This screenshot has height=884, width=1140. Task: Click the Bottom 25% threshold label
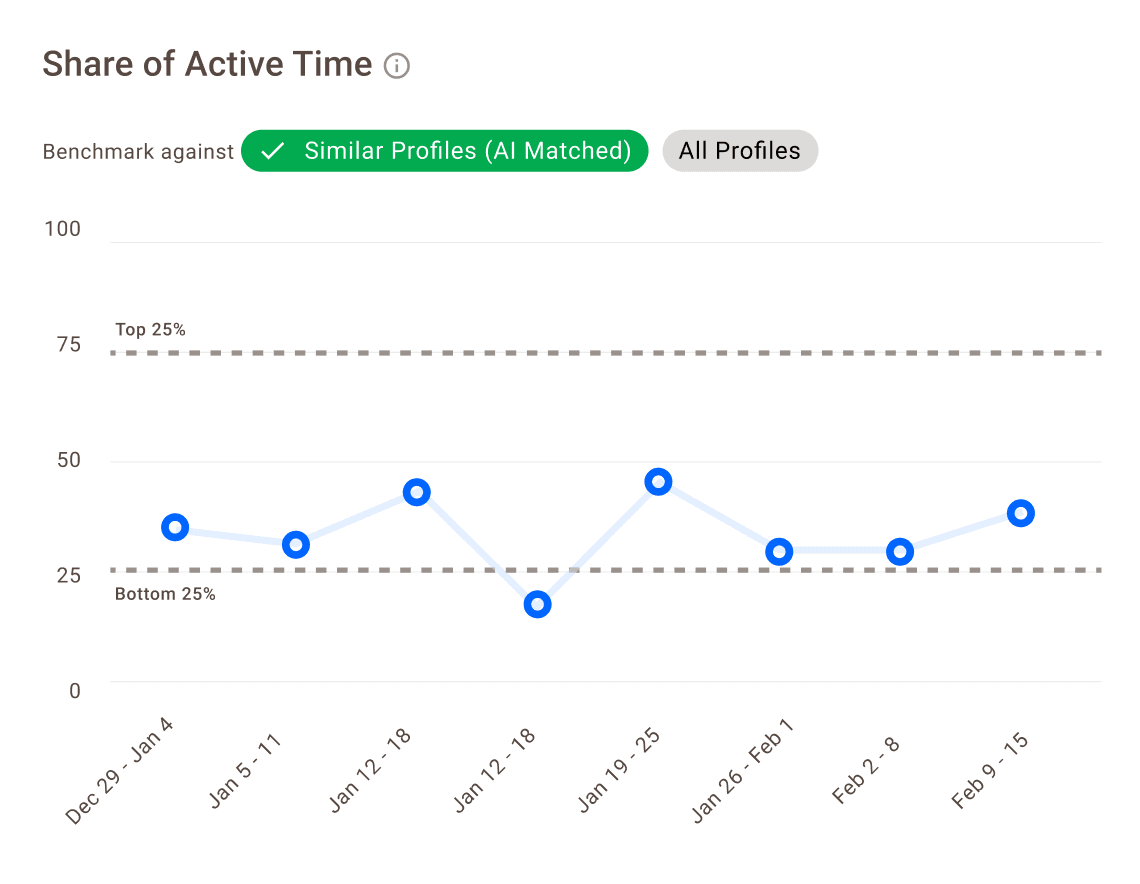(165, 594)
